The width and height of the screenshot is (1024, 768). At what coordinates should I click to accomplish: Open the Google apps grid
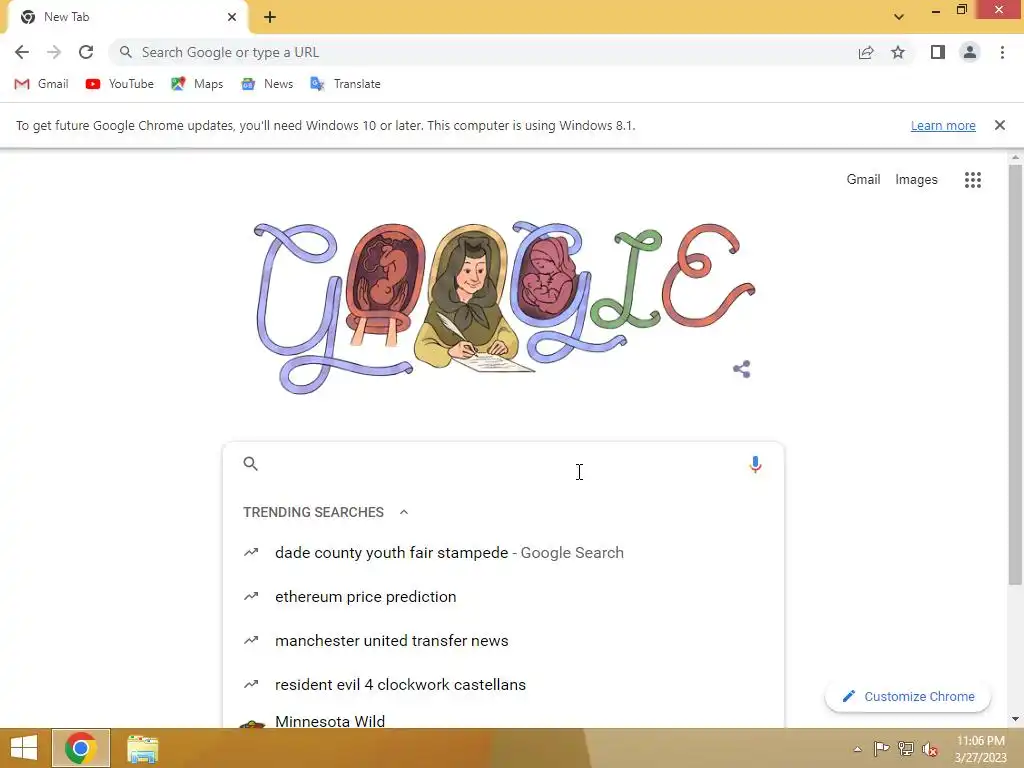point(972,180)
